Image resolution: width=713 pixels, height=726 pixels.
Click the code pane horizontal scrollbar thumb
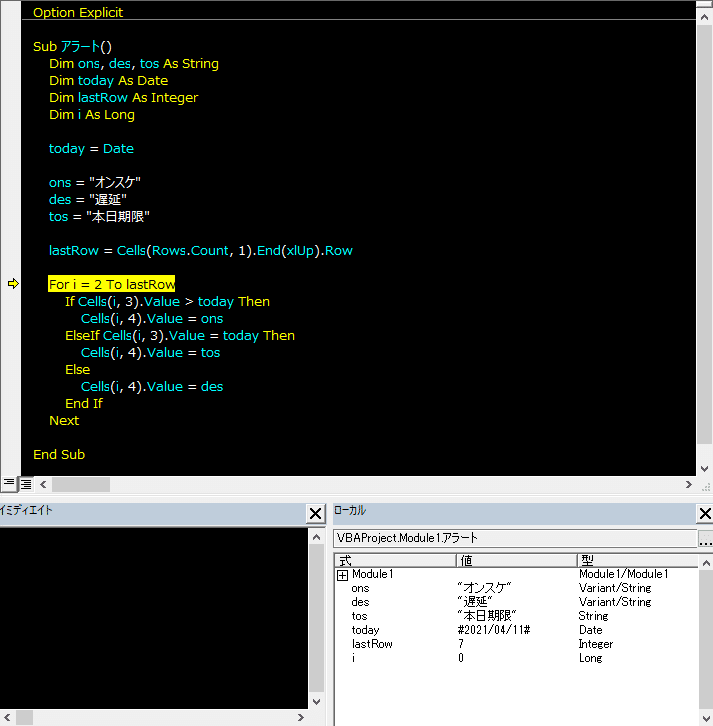click(81, 485)
